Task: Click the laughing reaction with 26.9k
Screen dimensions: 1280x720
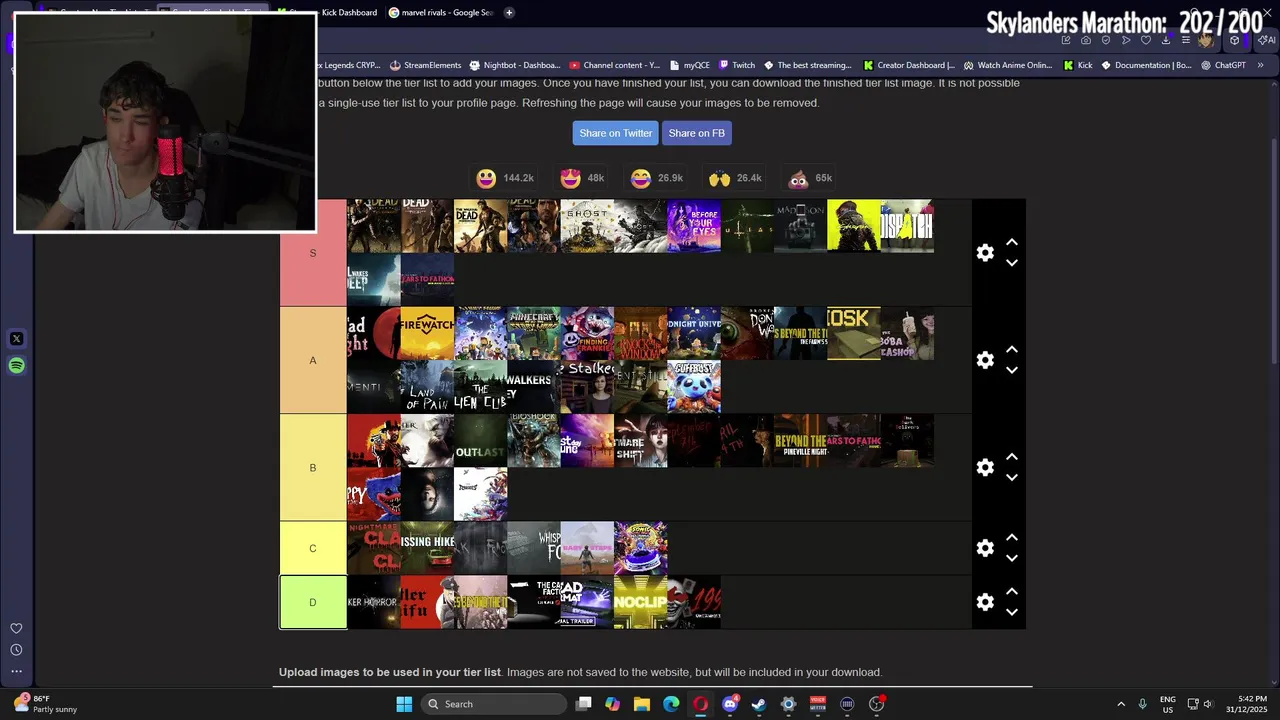Action: click(x=657, y=178)
